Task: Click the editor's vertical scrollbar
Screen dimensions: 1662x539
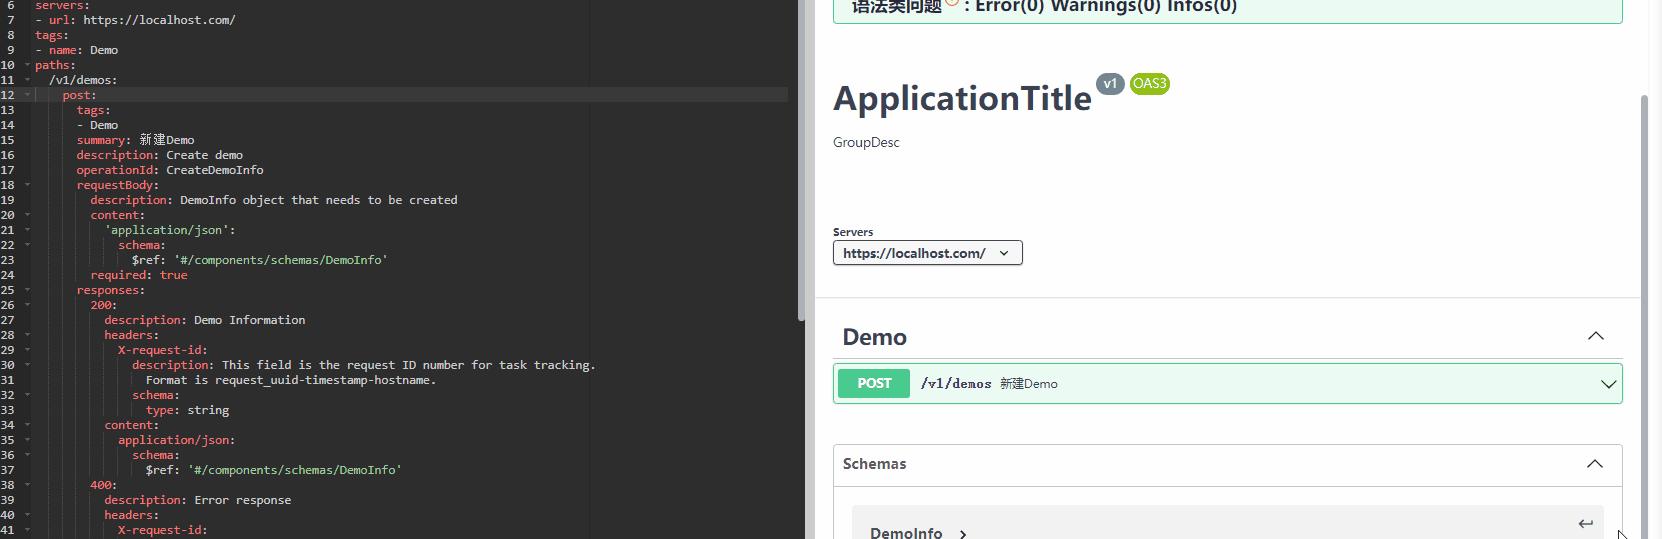Action: (x=801, y=160)
